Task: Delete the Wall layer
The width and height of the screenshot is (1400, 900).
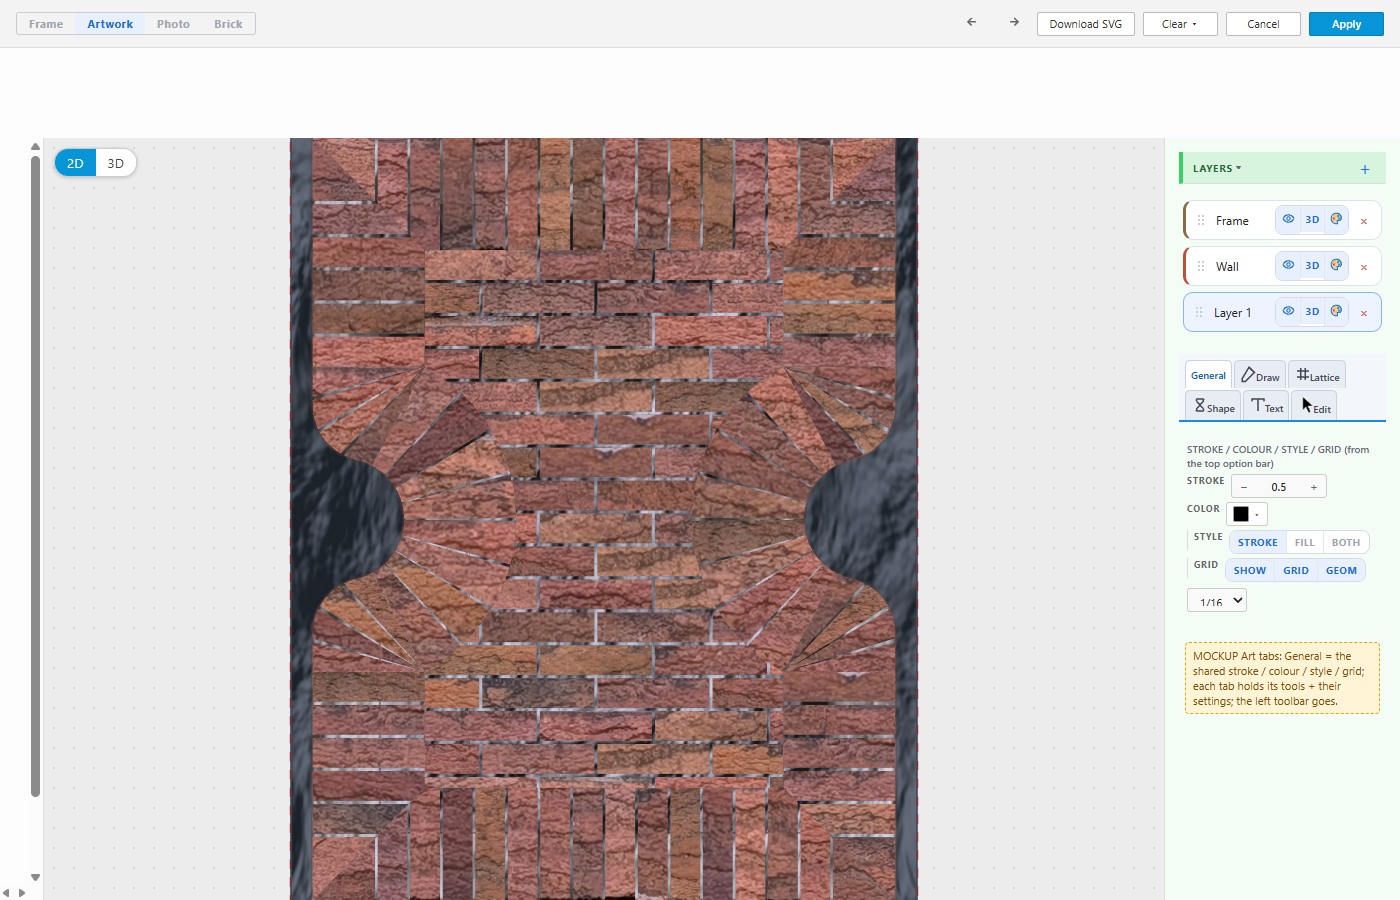Action: (1364, 267)
